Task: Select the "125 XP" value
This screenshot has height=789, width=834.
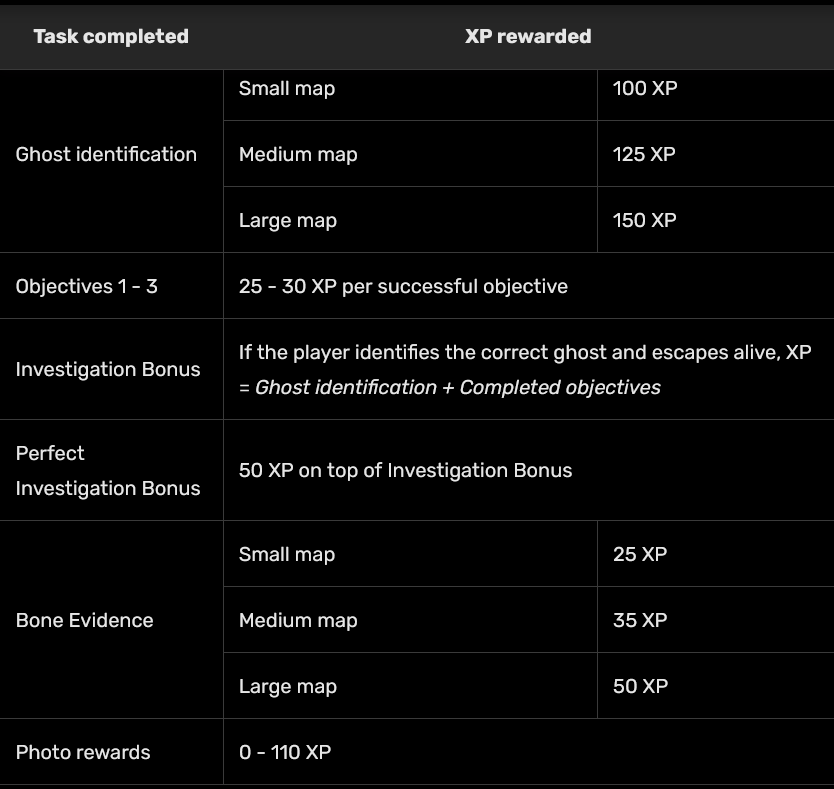Action: (643, 154)
